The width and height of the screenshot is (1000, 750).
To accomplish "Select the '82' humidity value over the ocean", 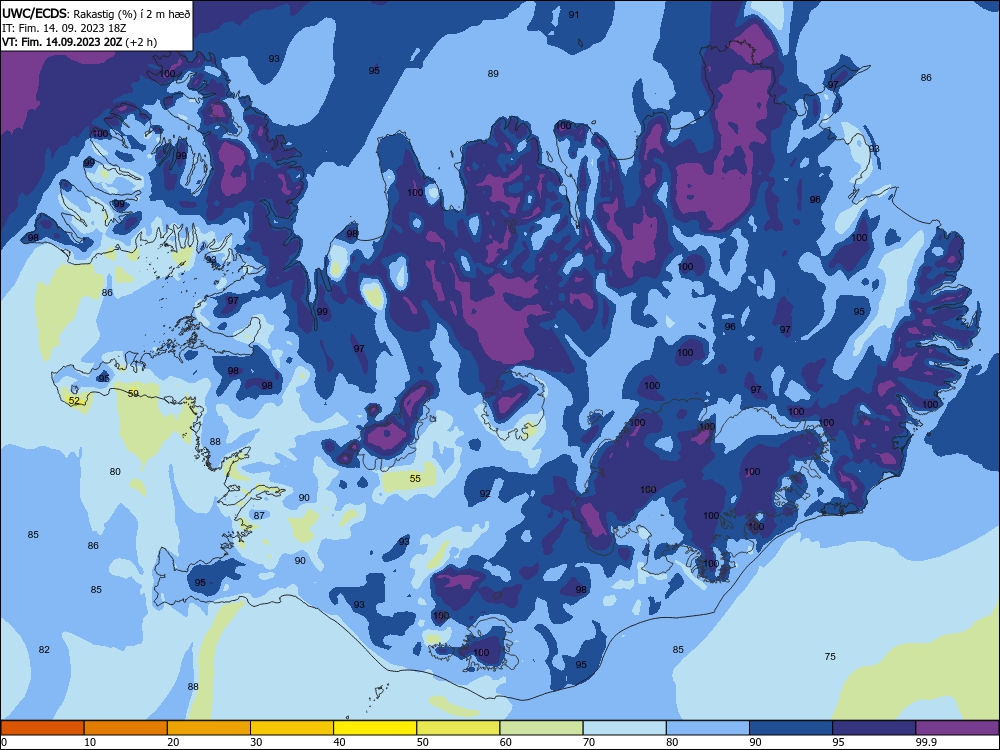I will click(x=44, y=649).
